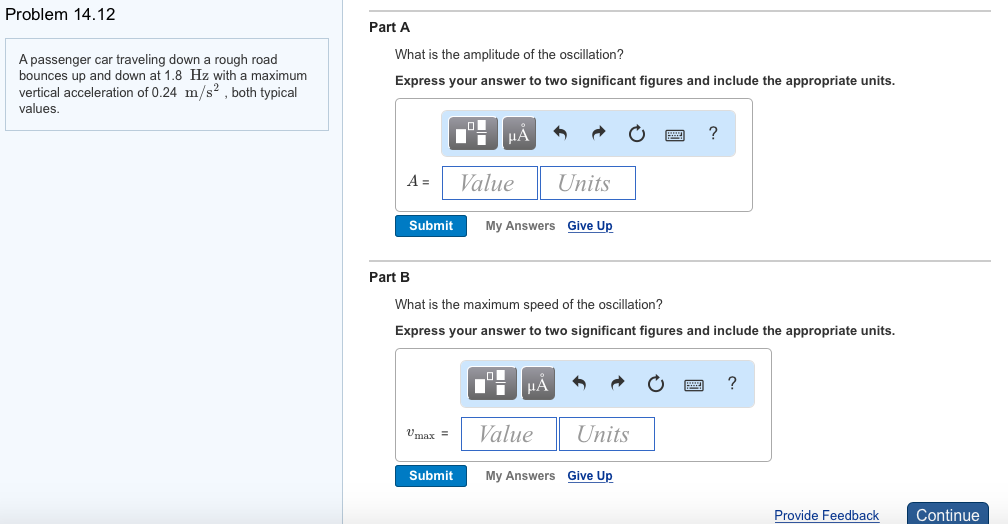Click the symbols (μÅ) button in Part B
Screen dimensions: 1008x524
(x=538, y=383)
